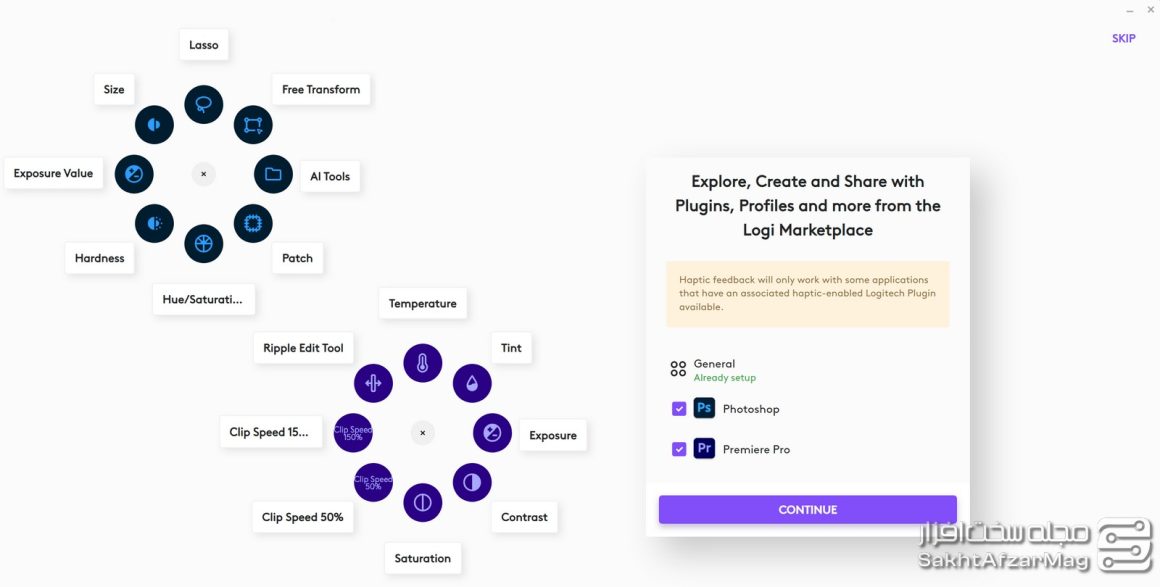Screen dimensions: 1160x587
Task: Click the General plugin entry
Action: coord(714,369)
